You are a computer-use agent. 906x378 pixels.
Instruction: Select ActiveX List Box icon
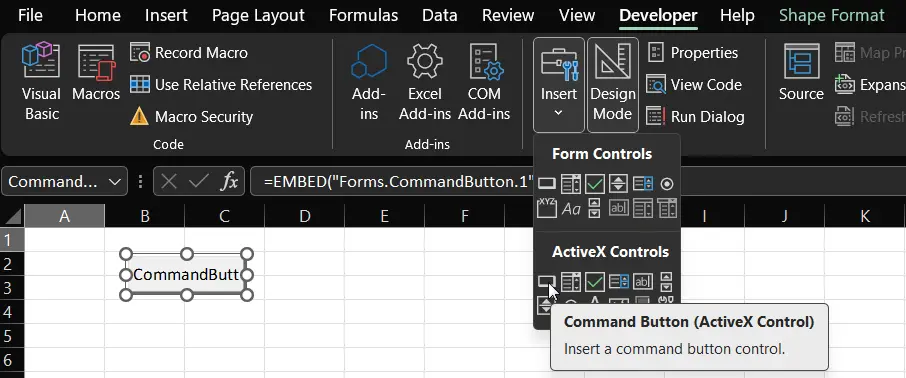619,282
